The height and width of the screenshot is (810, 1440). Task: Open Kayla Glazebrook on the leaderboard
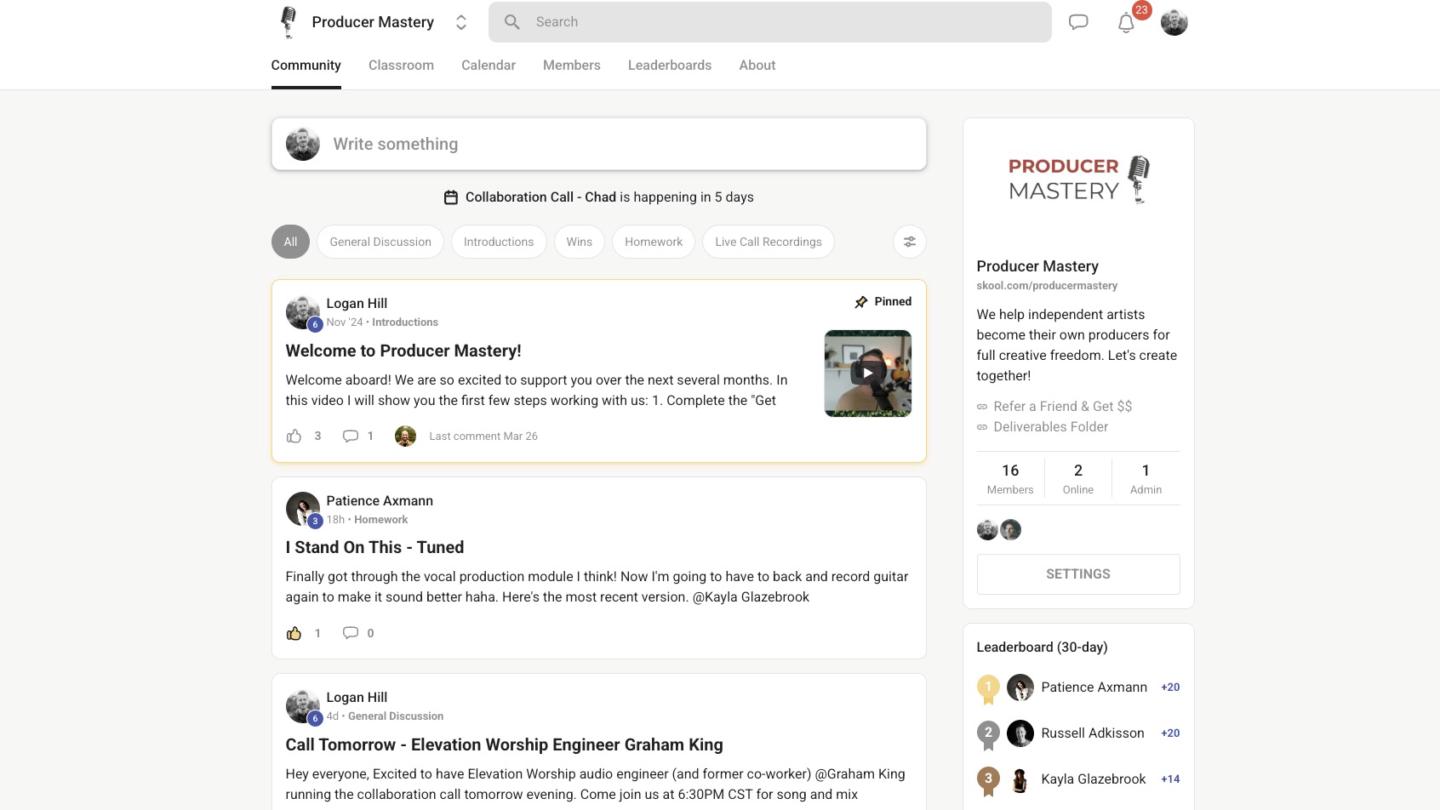click(x=1093, y=779)
